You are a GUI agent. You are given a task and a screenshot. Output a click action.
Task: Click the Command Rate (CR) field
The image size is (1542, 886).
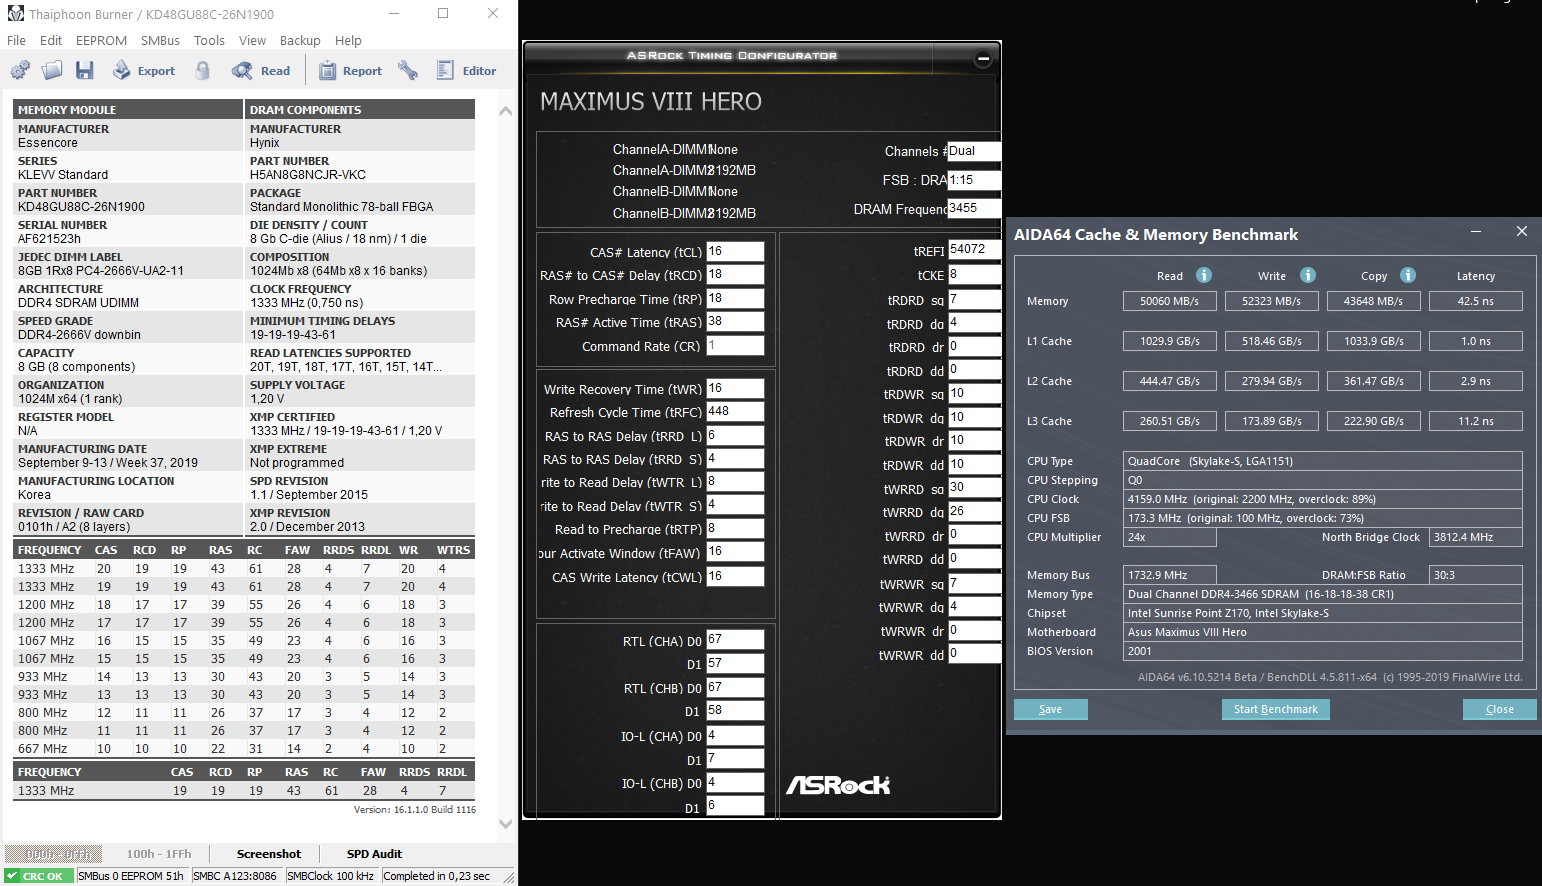735,345
